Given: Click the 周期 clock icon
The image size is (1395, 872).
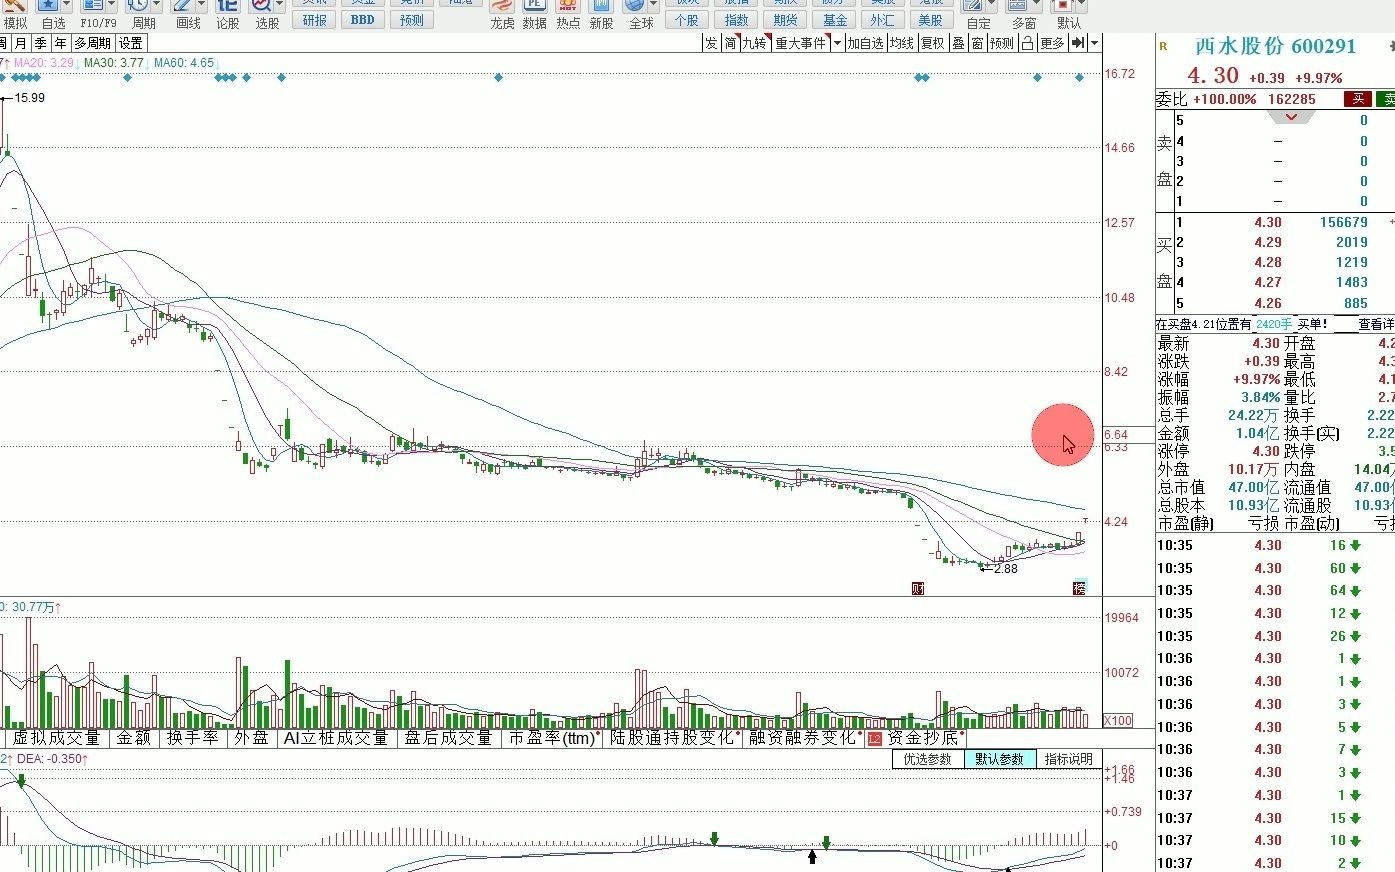Looking at the screenshot, I should (x=137, y=6).
